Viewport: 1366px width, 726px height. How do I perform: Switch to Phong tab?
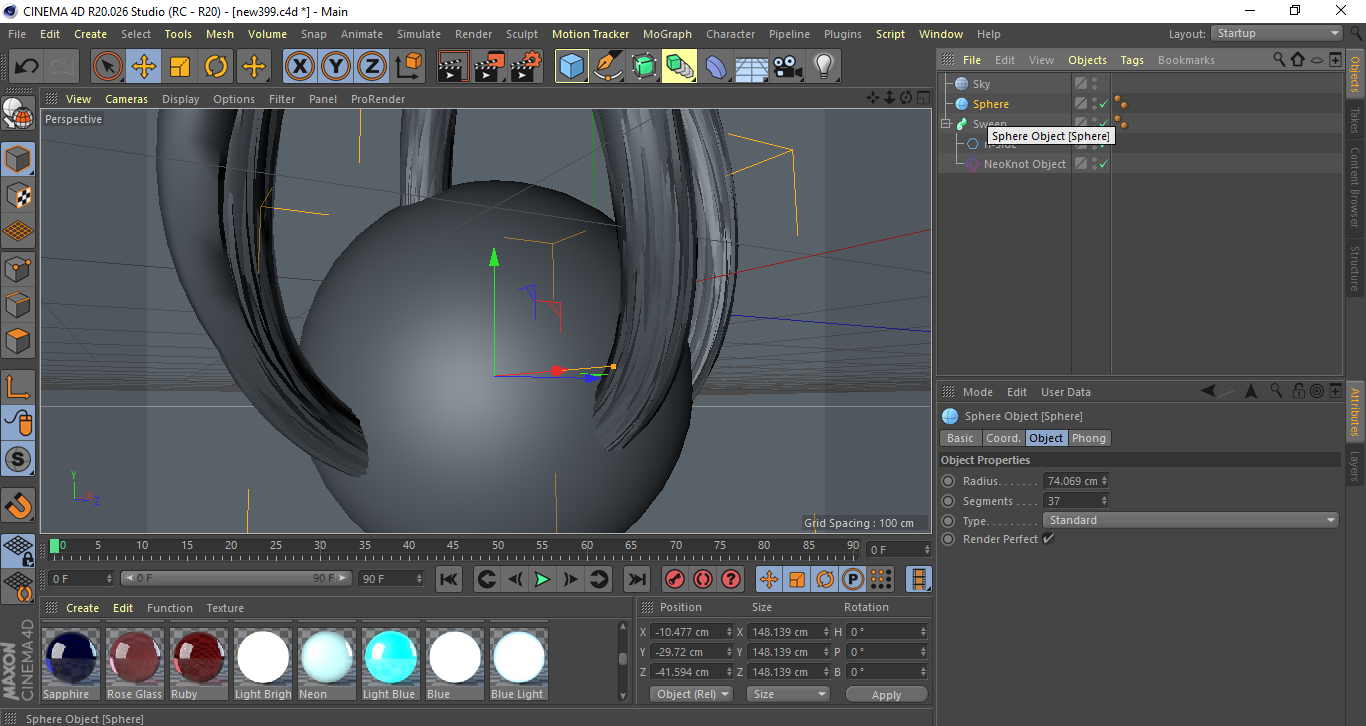pos(1089,438)
